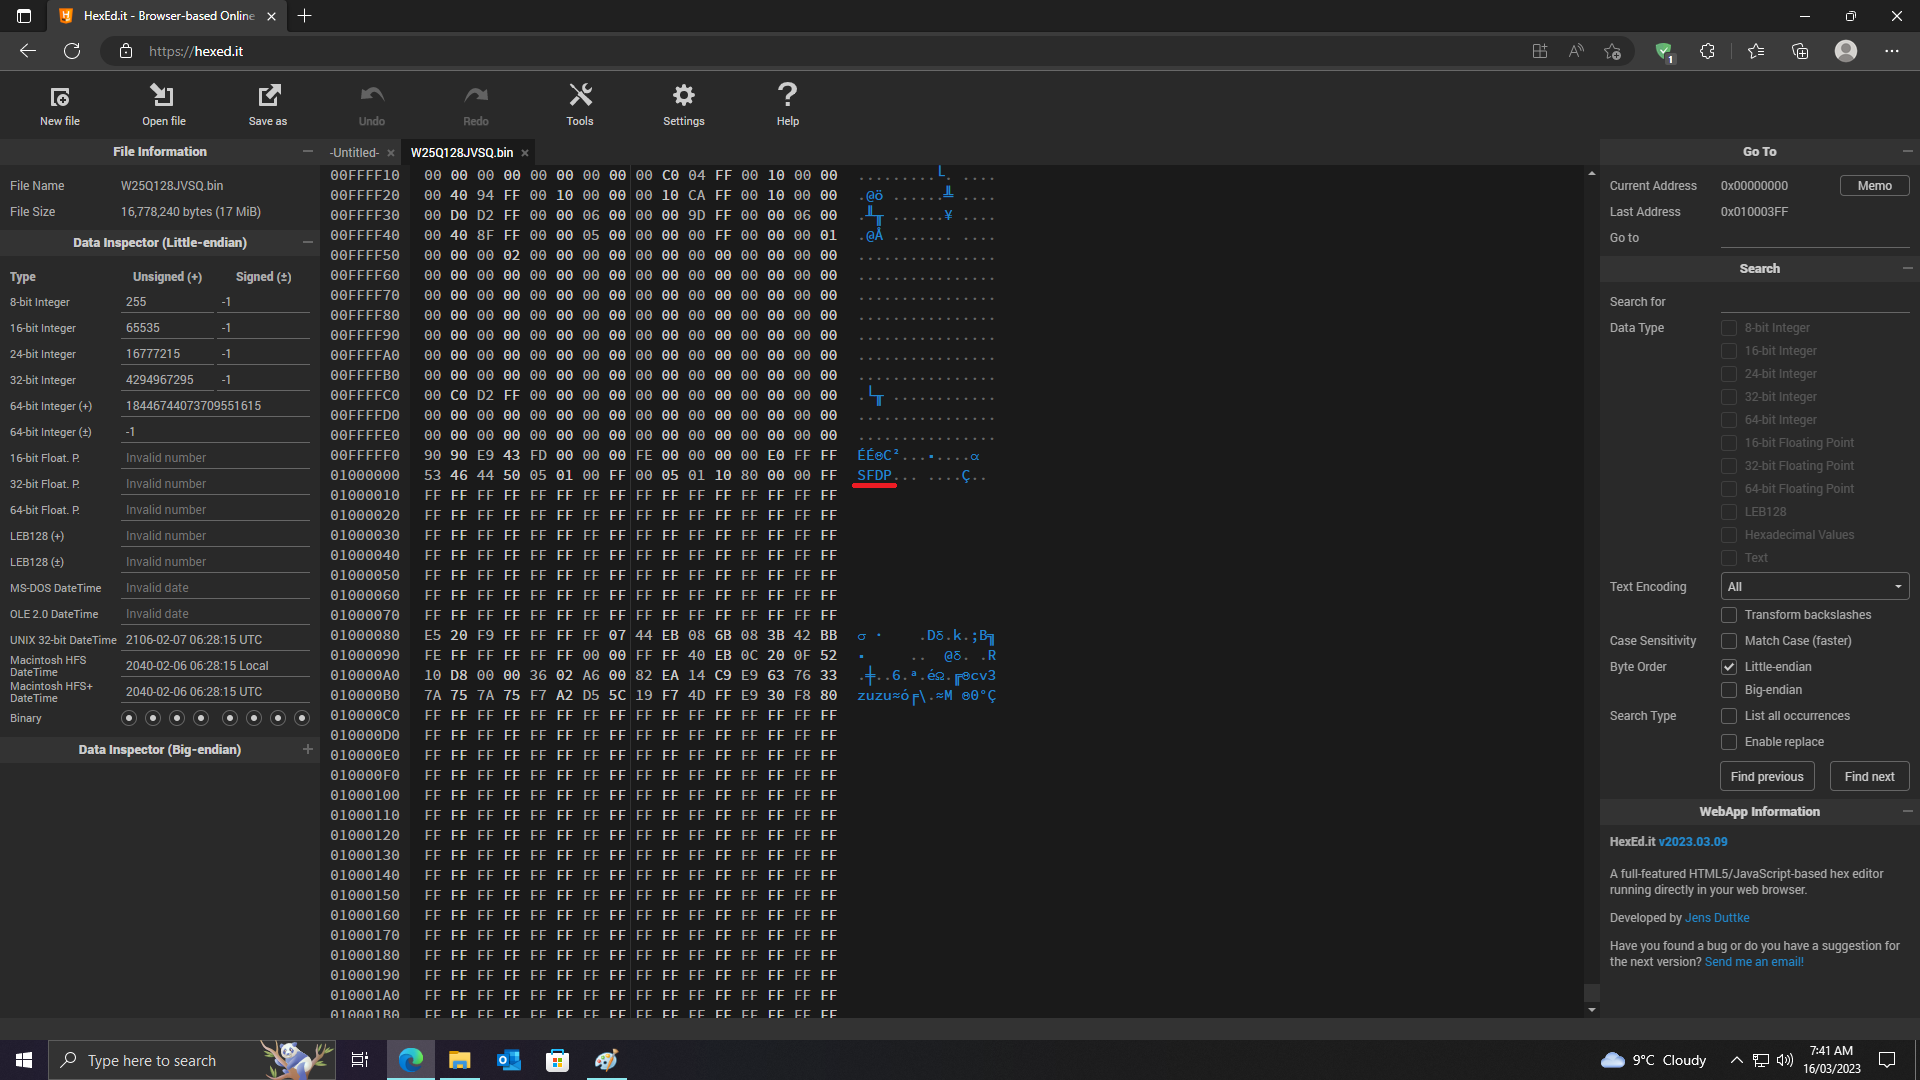Viewport: 1920px width, 1080px height.
Task: Click the Search for input field
Action: pos(1815,302)
